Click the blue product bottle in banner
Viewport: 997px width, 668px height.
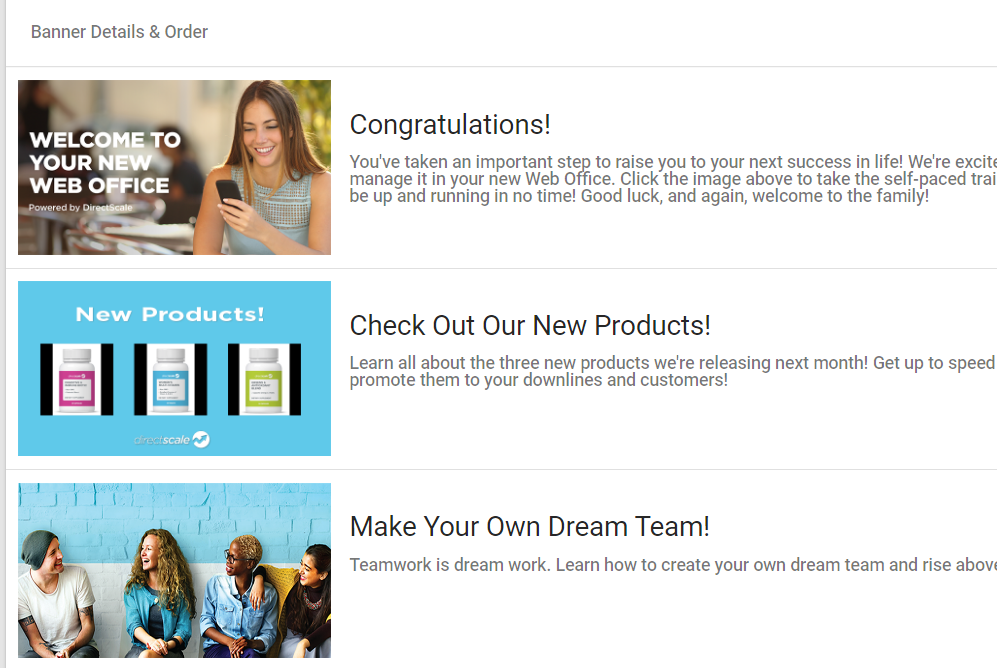pos(170,379)
